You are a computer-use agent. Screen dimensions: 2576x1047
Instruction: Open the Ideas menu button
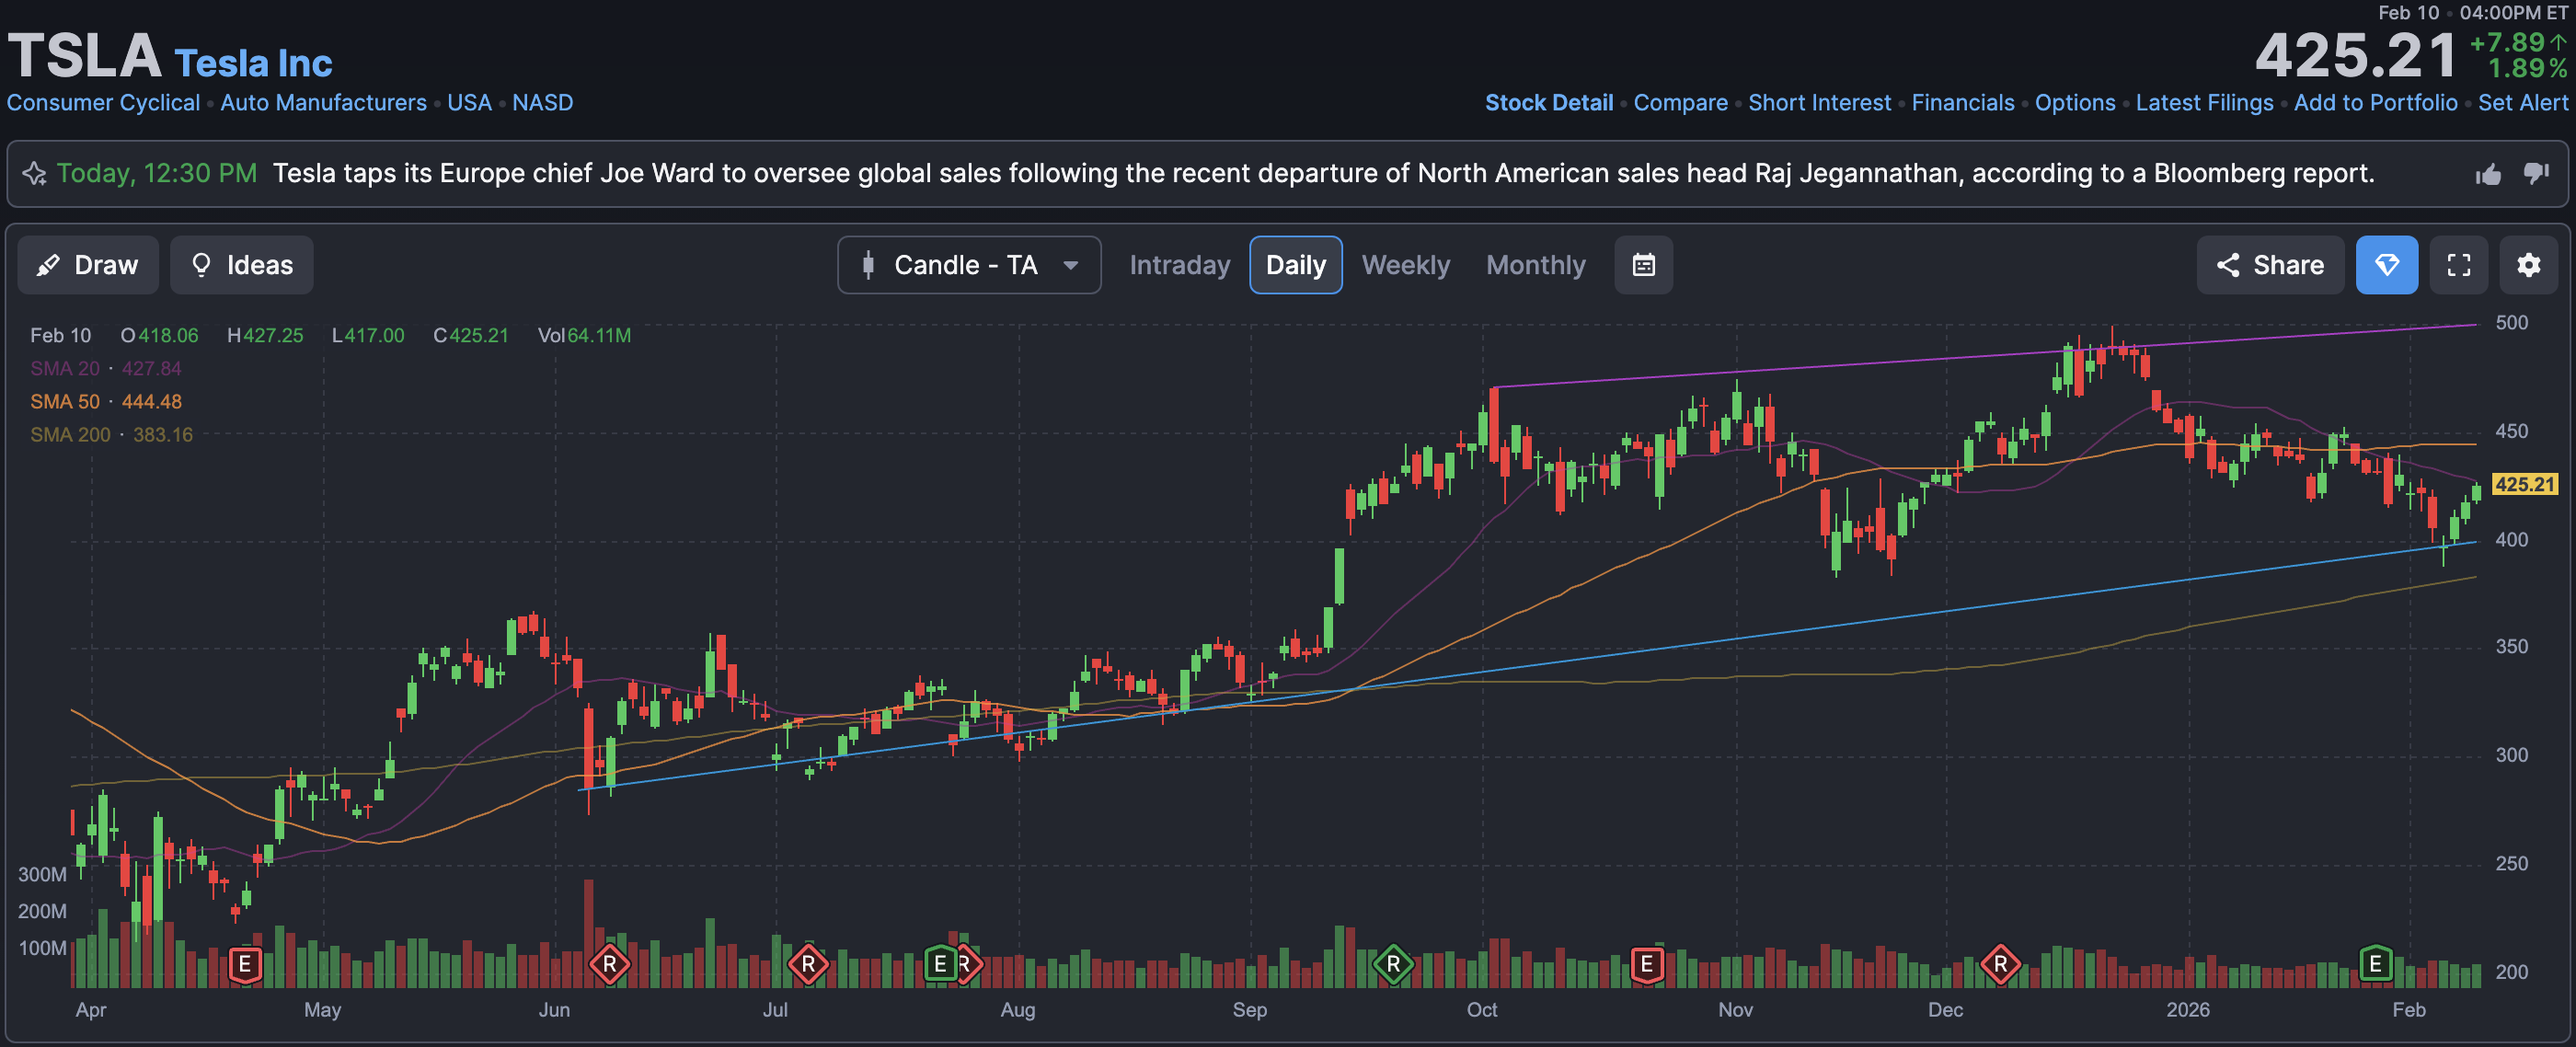click(x=241, y=265)
